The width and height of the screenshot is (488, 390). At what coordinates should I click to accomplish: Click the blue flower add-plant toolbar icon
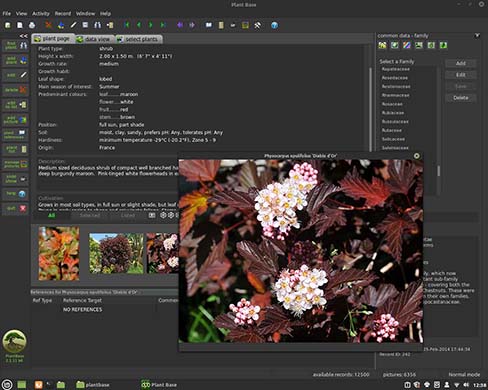point(61,25)
